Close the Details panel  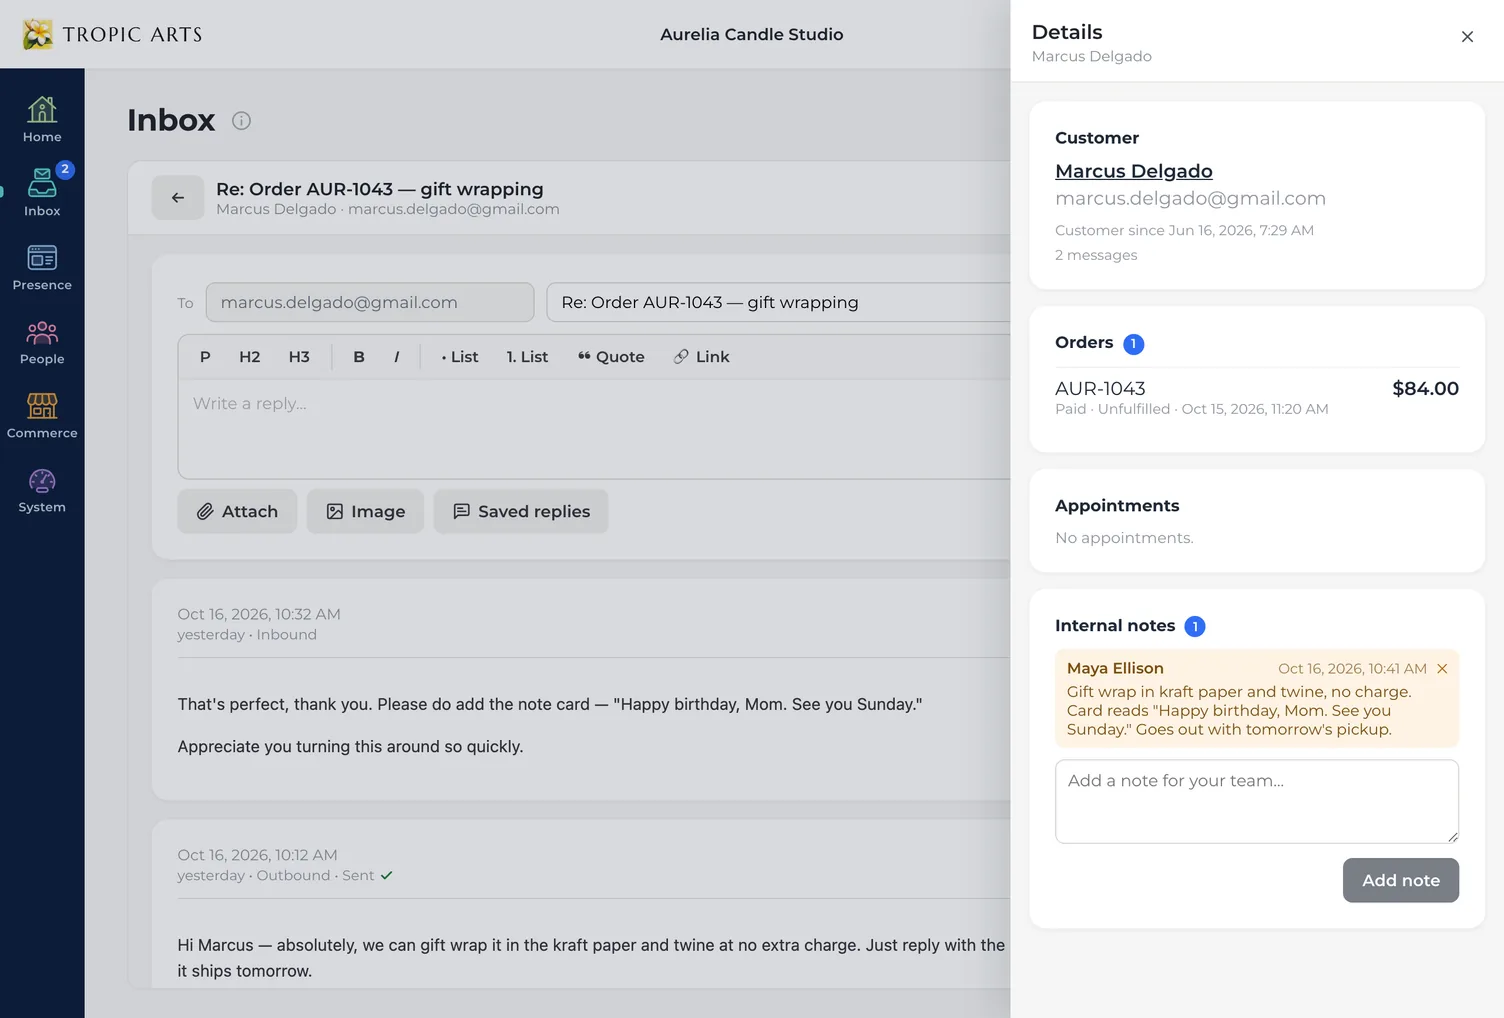1467,37
